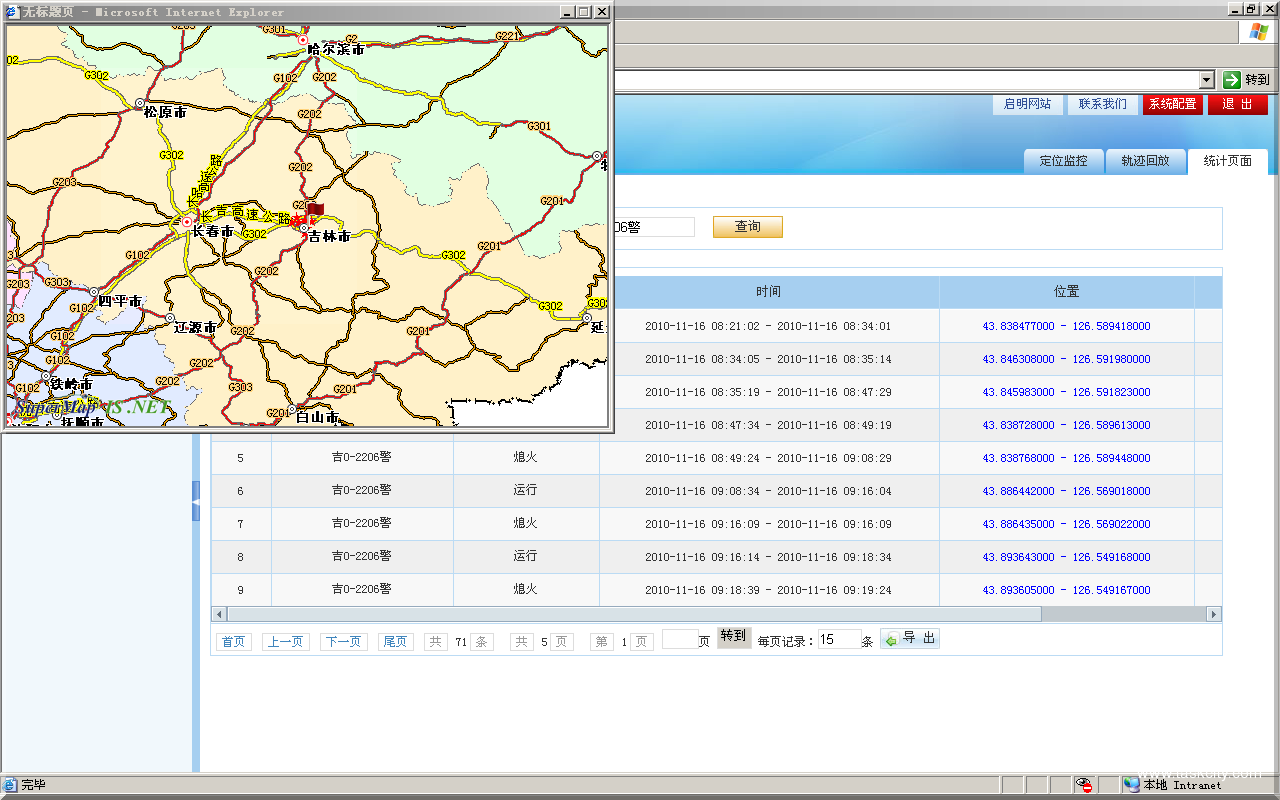
Task: Minimize the main Internet Explorer window
Action: click(x=1234, y=8)
